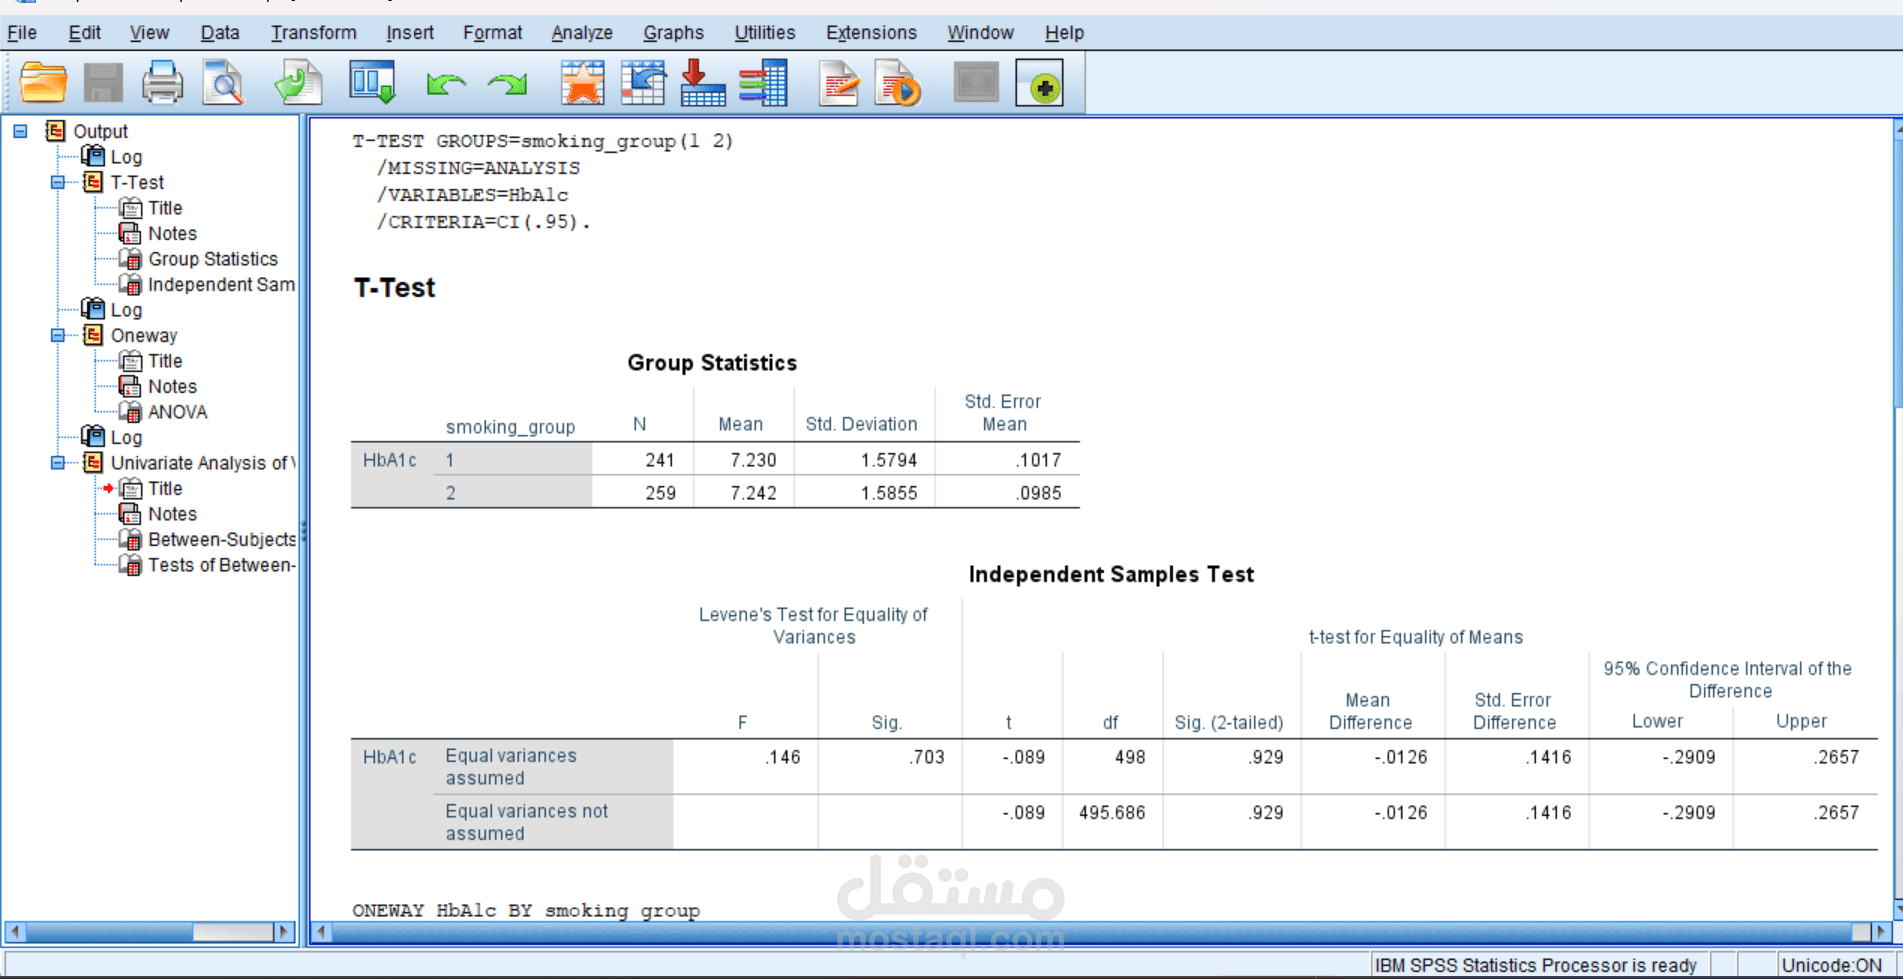Click the Independent Samples Test title

1111,575
